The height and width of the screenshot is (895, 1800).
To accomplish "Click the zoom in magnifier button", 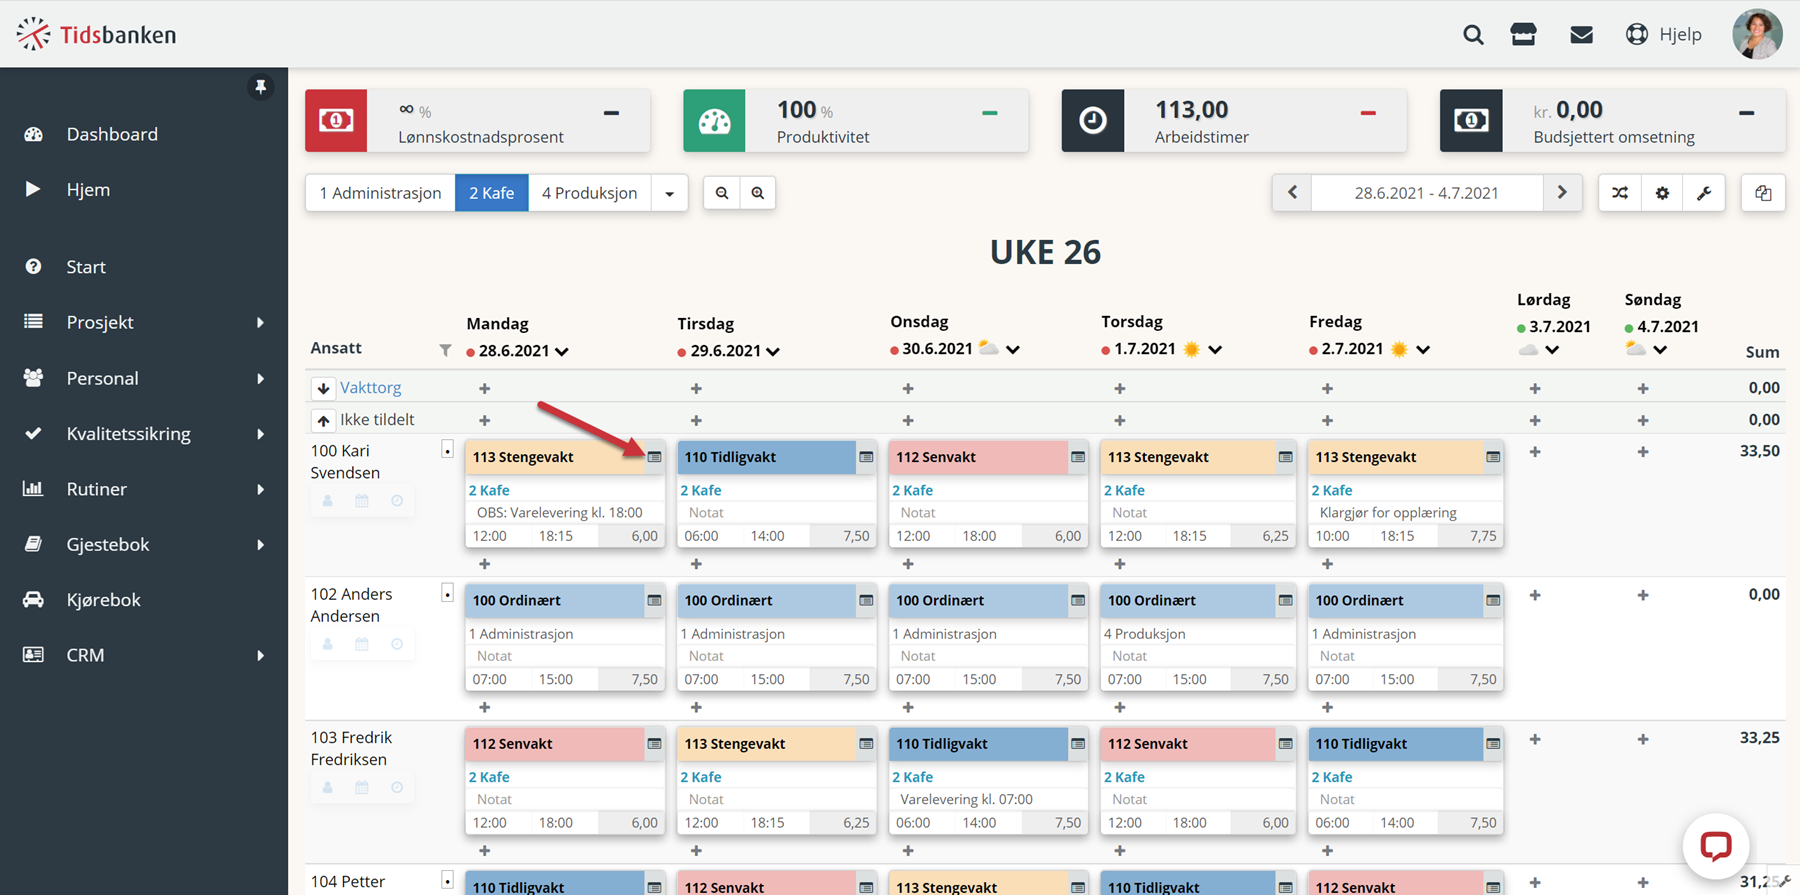I will tap(758, 193).
